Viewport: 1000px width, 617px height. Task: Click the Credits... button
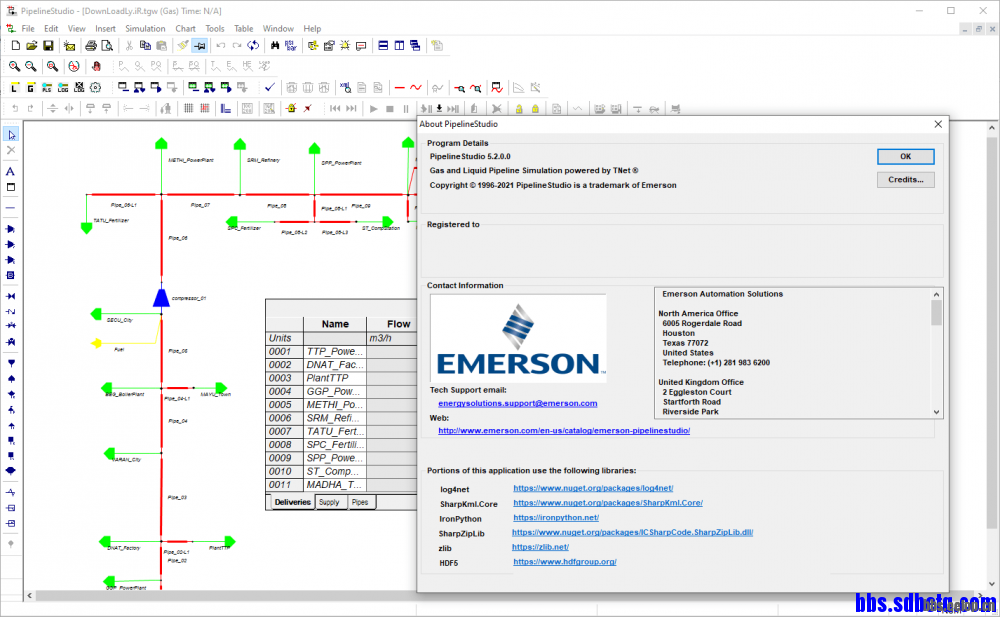point(906,180)
